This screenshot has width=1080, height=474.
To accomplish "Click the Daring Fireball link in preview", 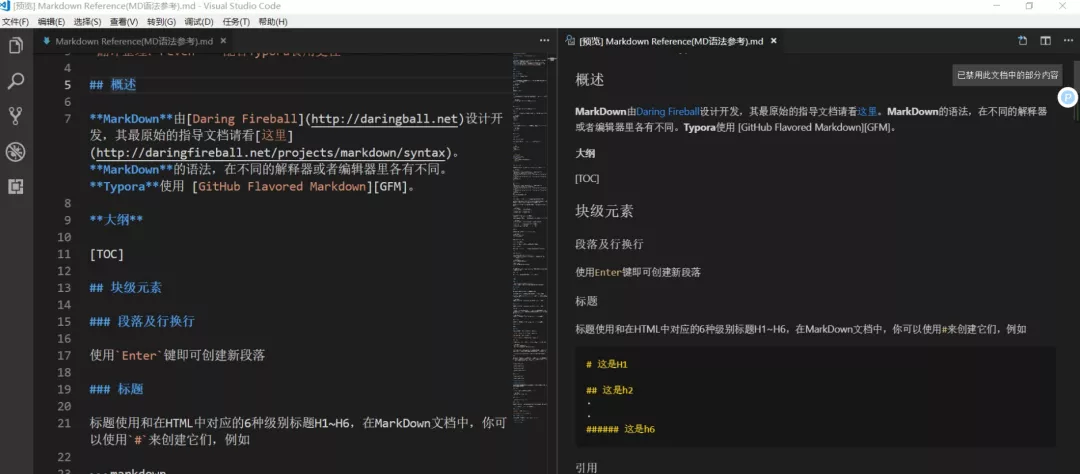I will (667, 111).
